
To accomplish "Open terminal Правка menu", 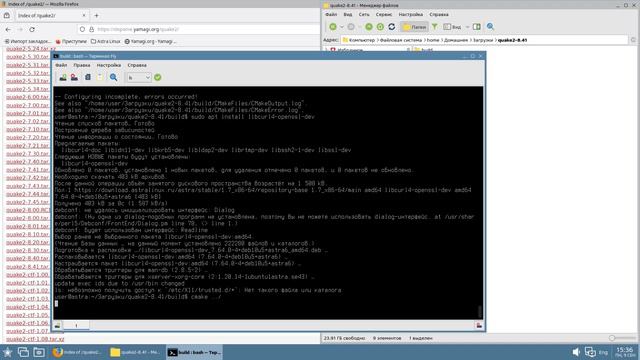I will 82,65.
